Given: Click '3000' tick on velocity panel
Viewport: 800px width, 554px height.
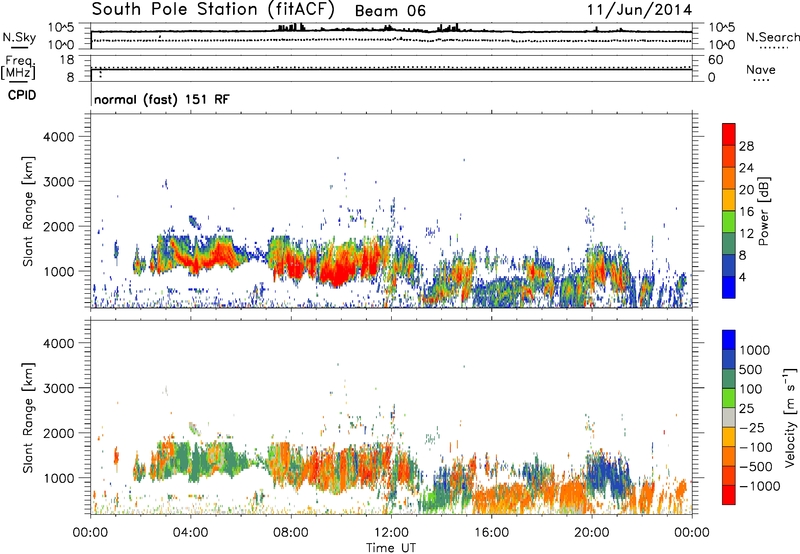Looking at the screenshot, I should click(59, 388).
